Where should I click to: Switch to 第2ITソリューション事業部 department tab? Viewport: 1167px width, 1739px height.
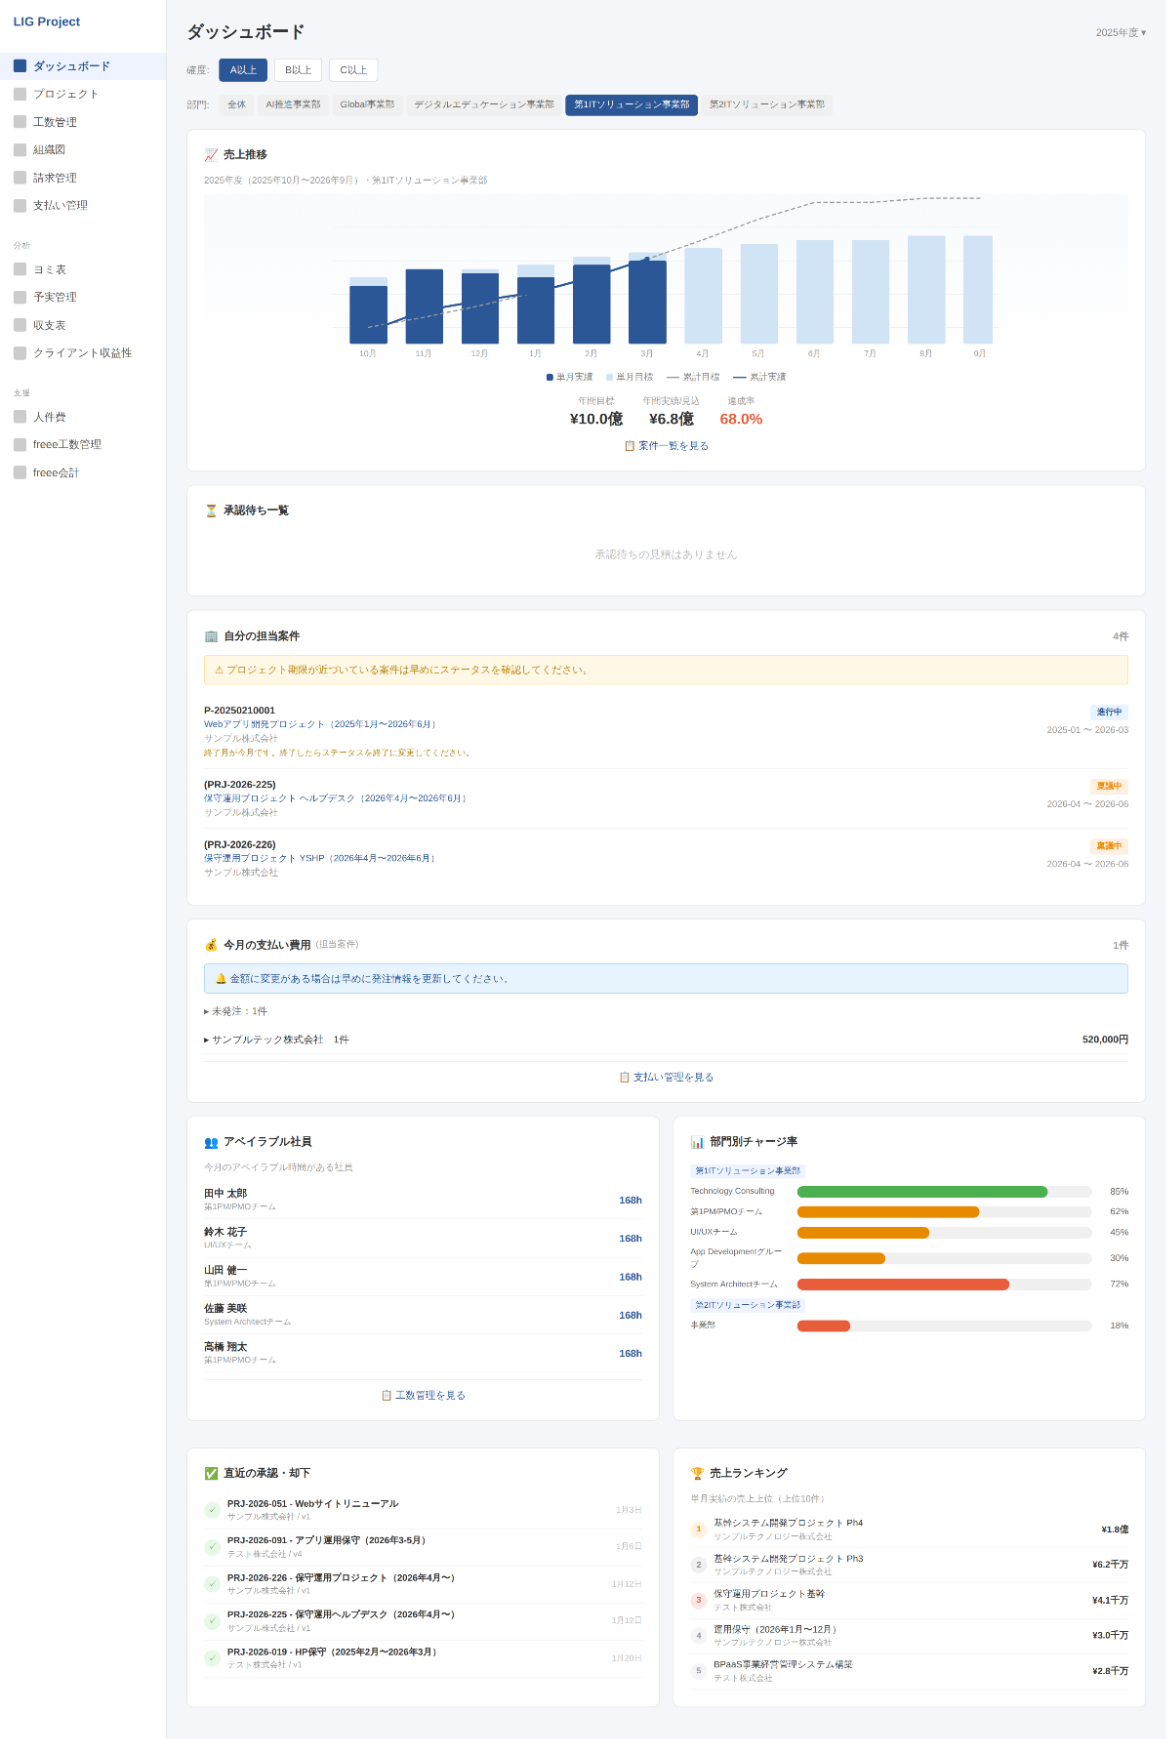pyautogui.click(x=767, y=105)
